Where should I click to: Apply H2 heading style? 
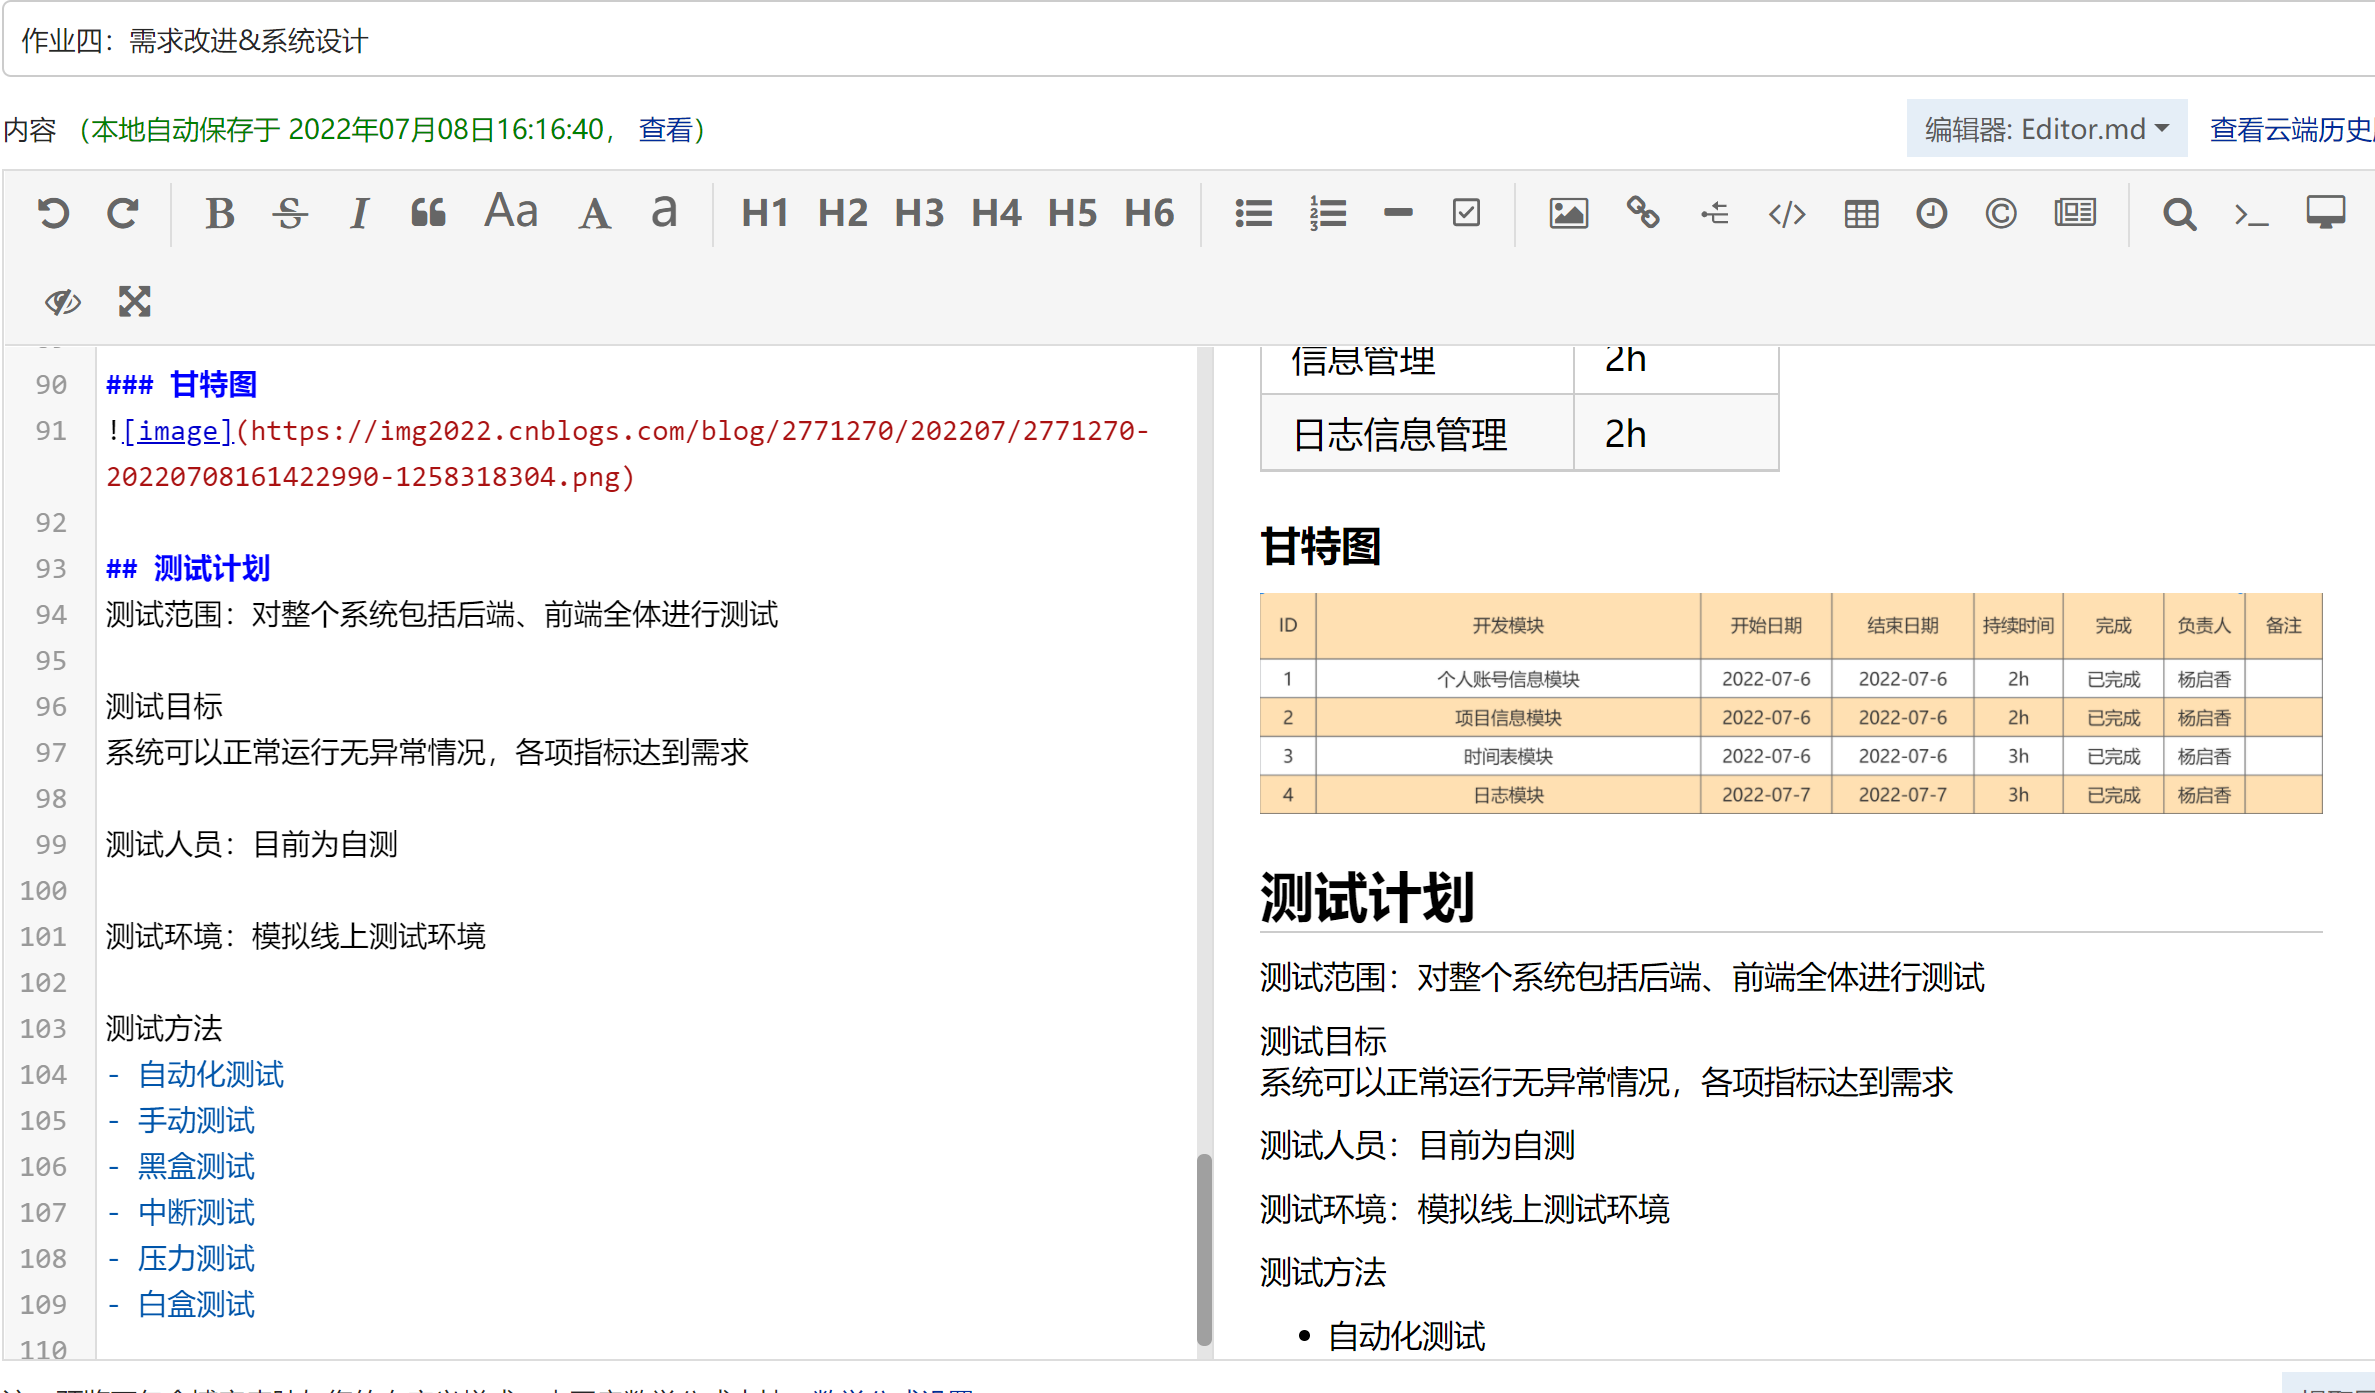pyautogui.click(x=842, y=213)
